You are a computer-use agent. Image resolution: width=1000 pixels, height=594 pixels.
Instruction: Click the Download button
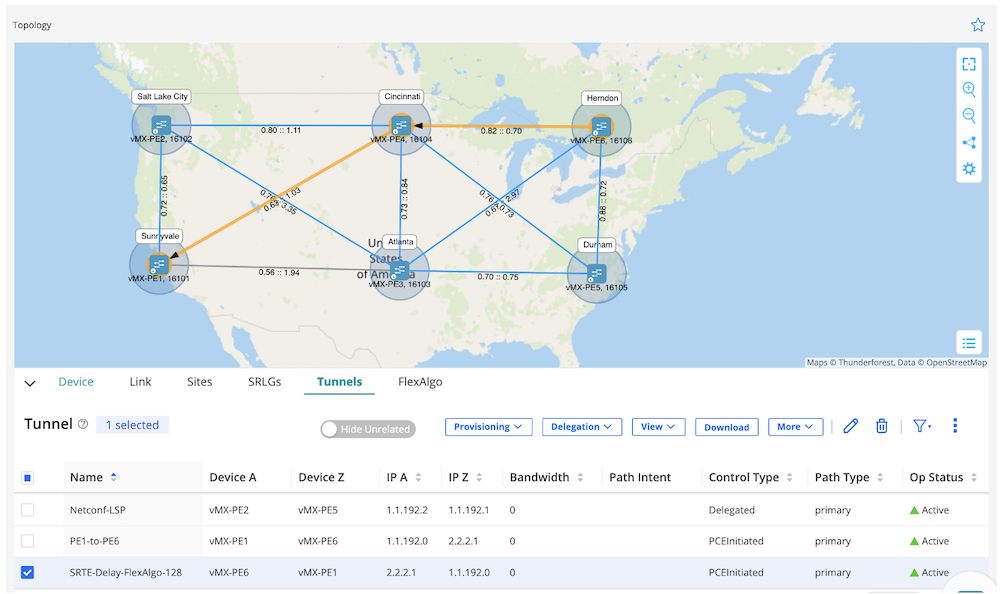tap(726, 427)
